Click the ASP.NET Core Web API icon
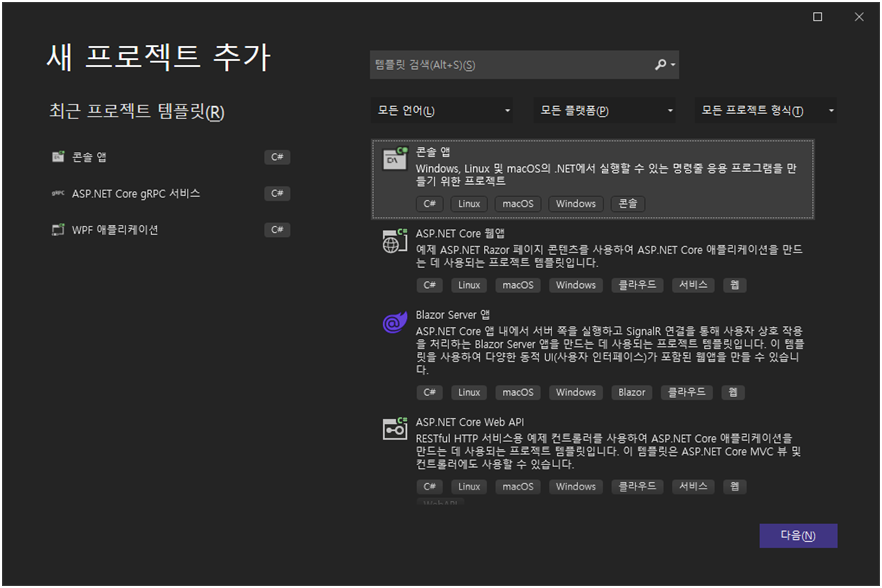The height and width of the screenshot is (588, 882). tap(395, 429)
